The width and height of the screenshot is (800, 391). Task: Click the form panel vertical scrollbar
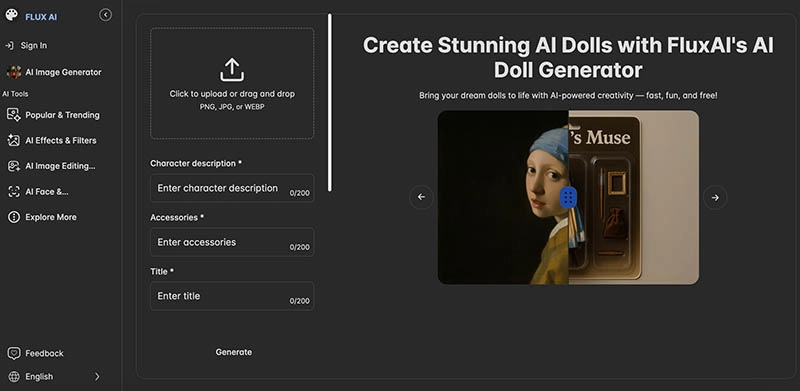point(330,103)
